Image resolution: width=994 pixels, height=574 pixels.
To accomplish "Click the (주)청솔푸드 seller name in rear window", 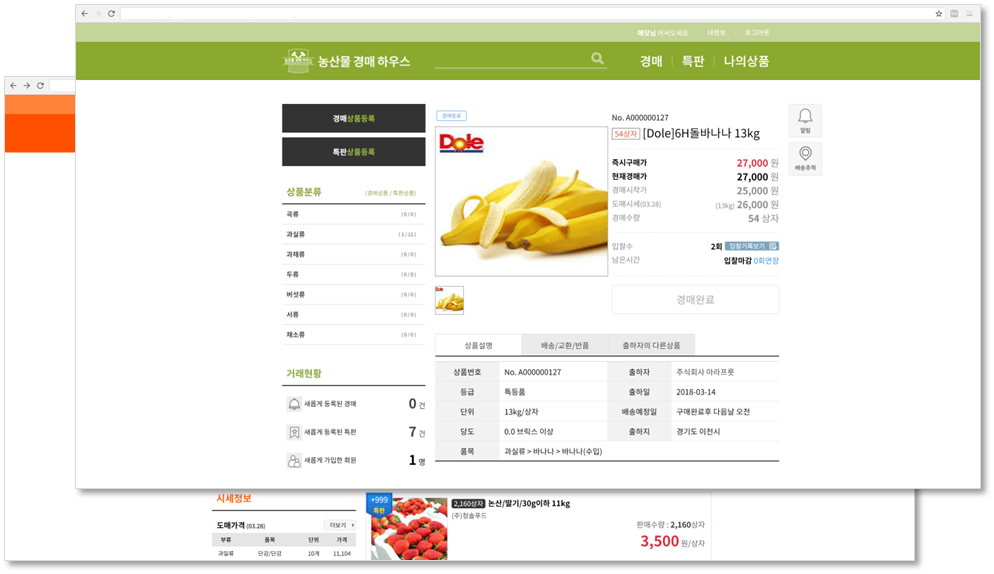I will coord(469,516).
